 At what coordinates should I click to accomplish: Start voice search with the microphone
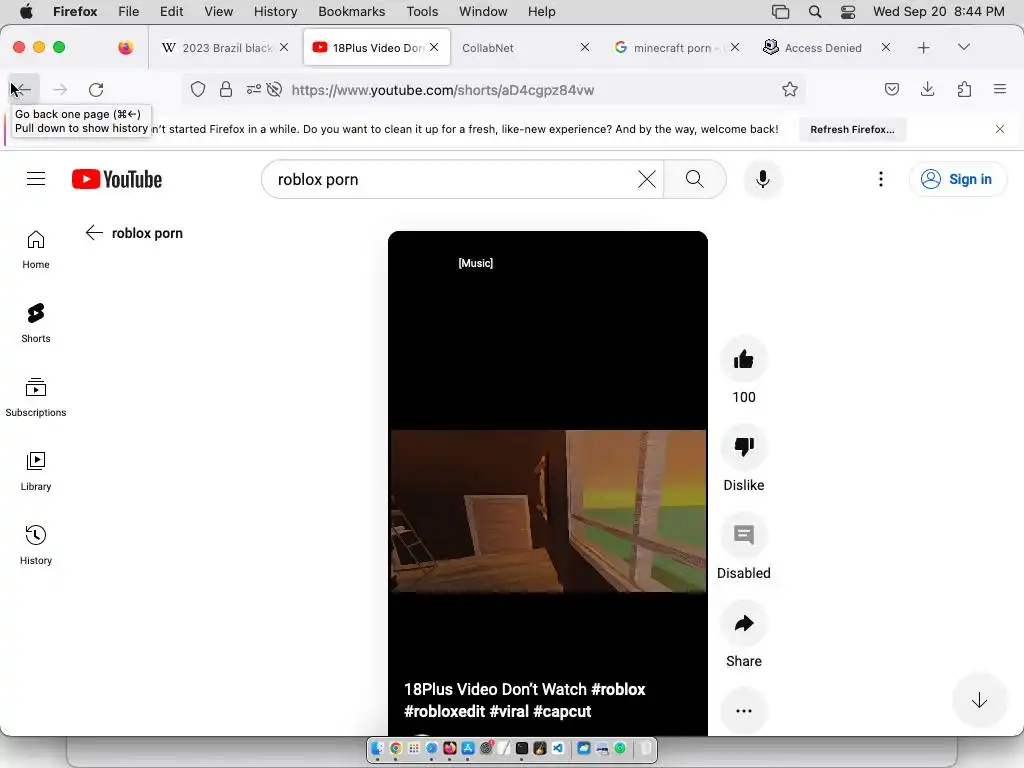click(x=762, y=179)
